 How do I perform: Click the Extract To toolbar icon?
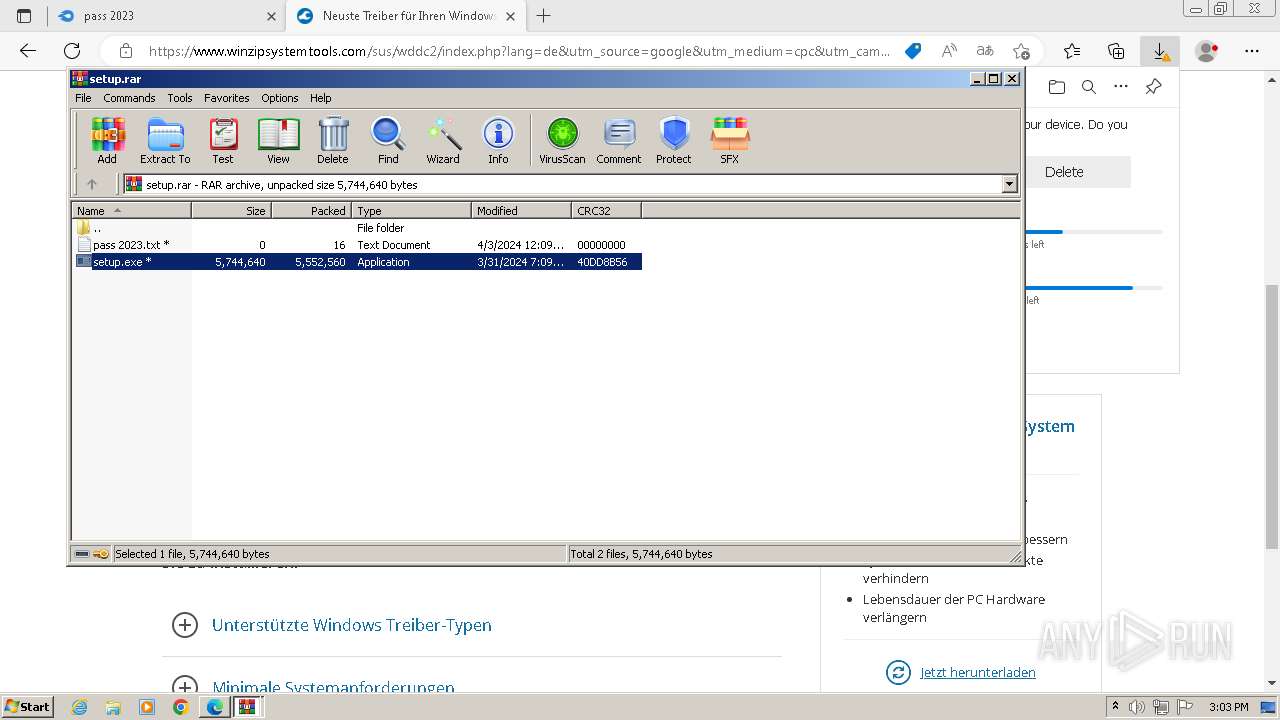165,141
